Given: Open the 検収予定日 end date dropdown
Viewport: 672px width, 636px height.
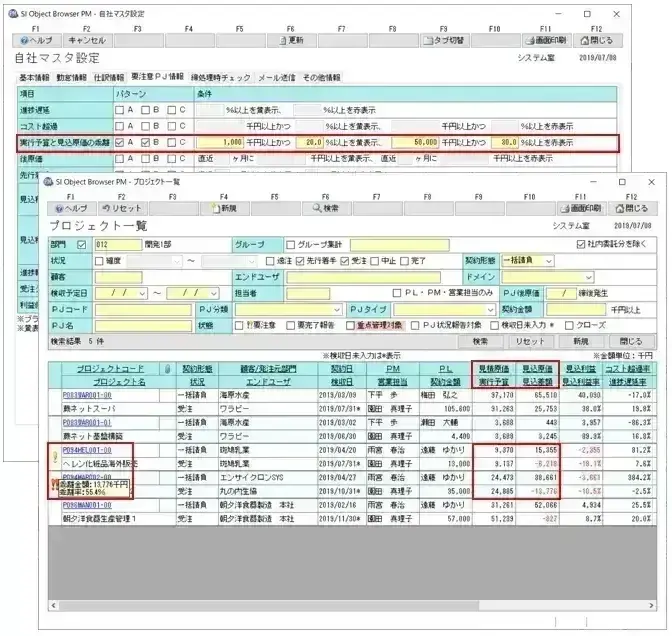Looking at the screenshot, I should click(x=213, y=293).
